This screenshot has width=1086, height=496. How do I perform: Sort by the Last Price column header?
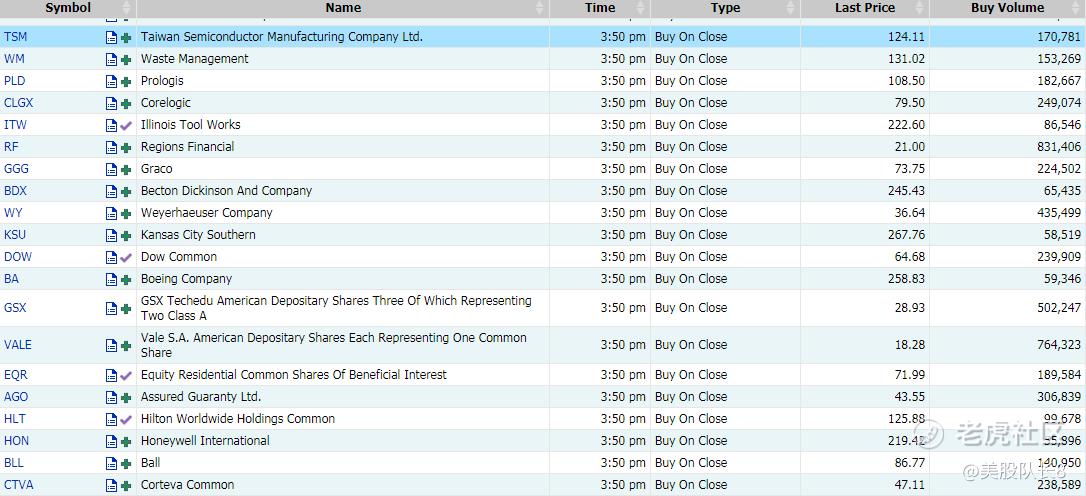pyautogui.click(x=864, y=8)
